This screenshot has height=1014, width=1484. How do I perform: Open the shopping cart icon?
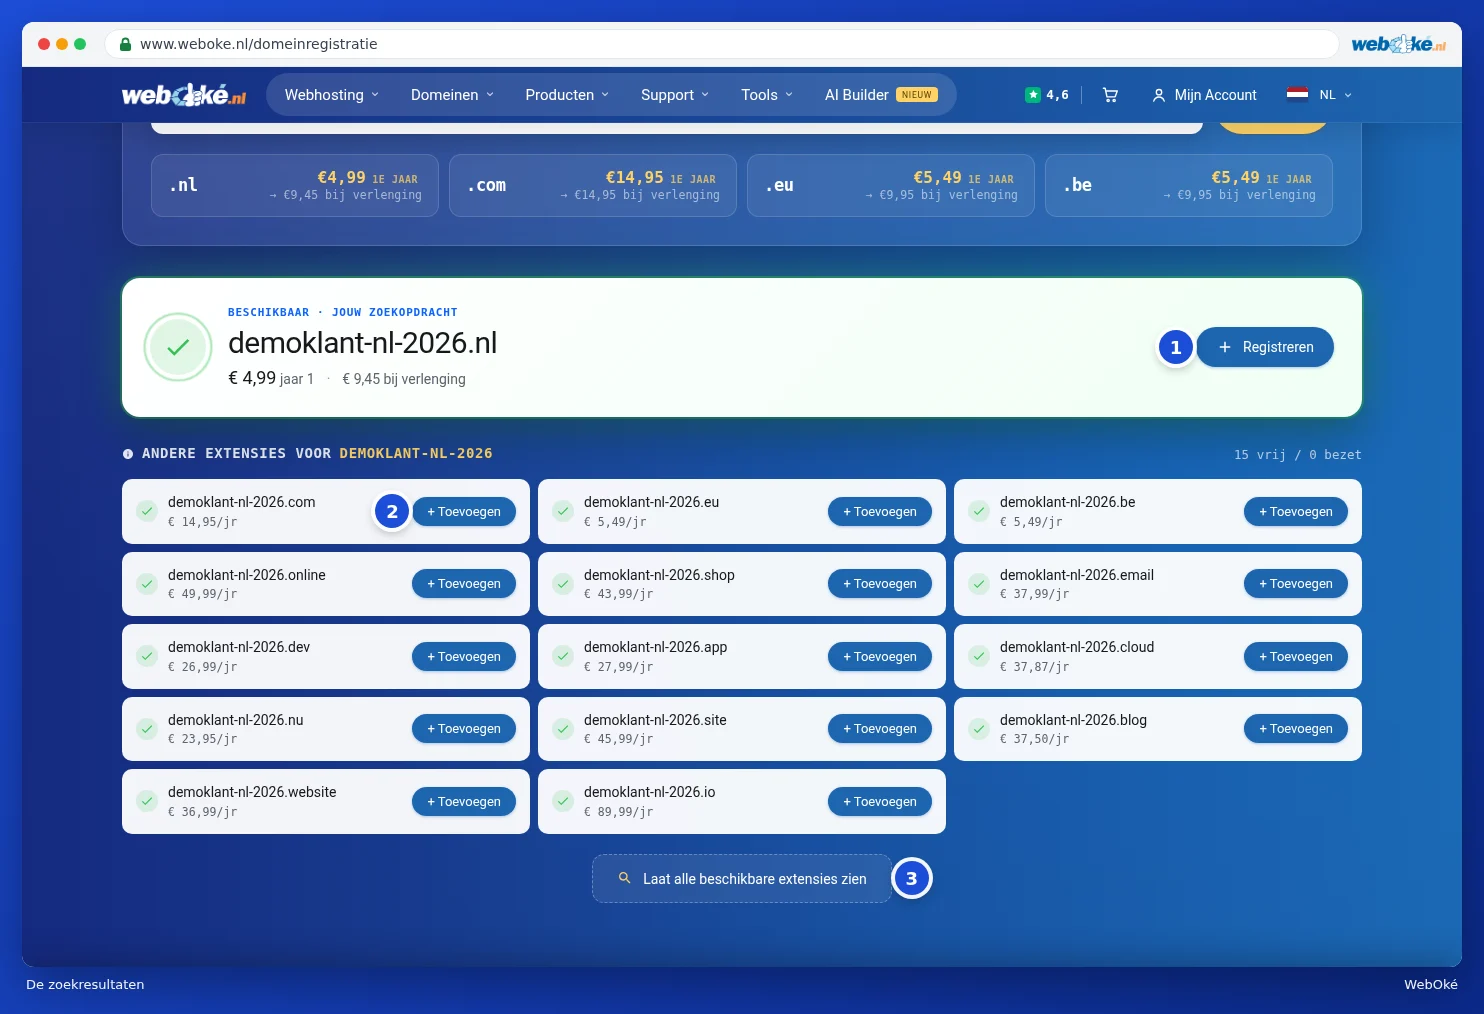[1110, 95]
